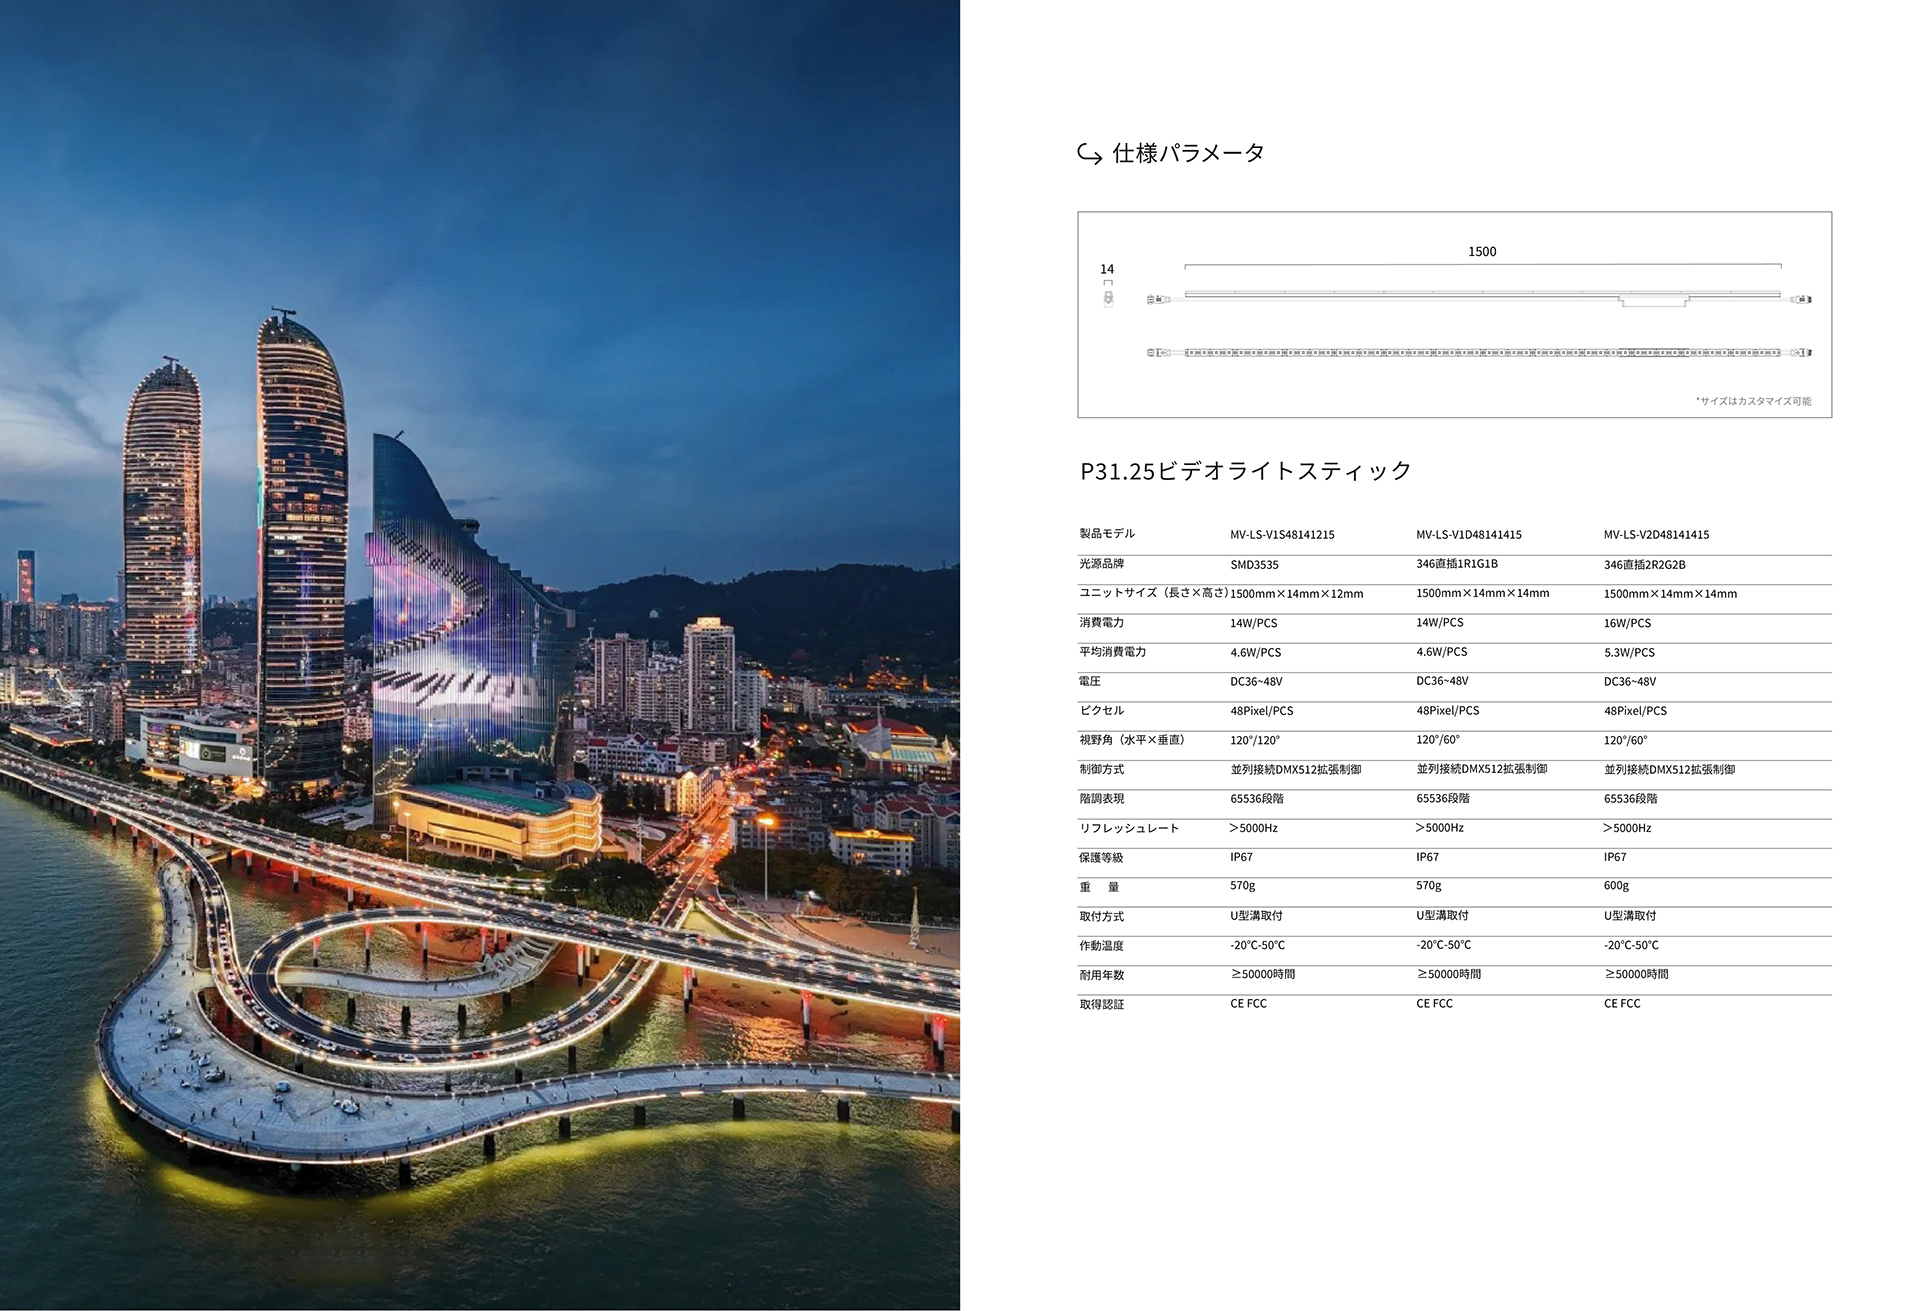Click the left connector of the LED strip front view

tap(1159, 353)
